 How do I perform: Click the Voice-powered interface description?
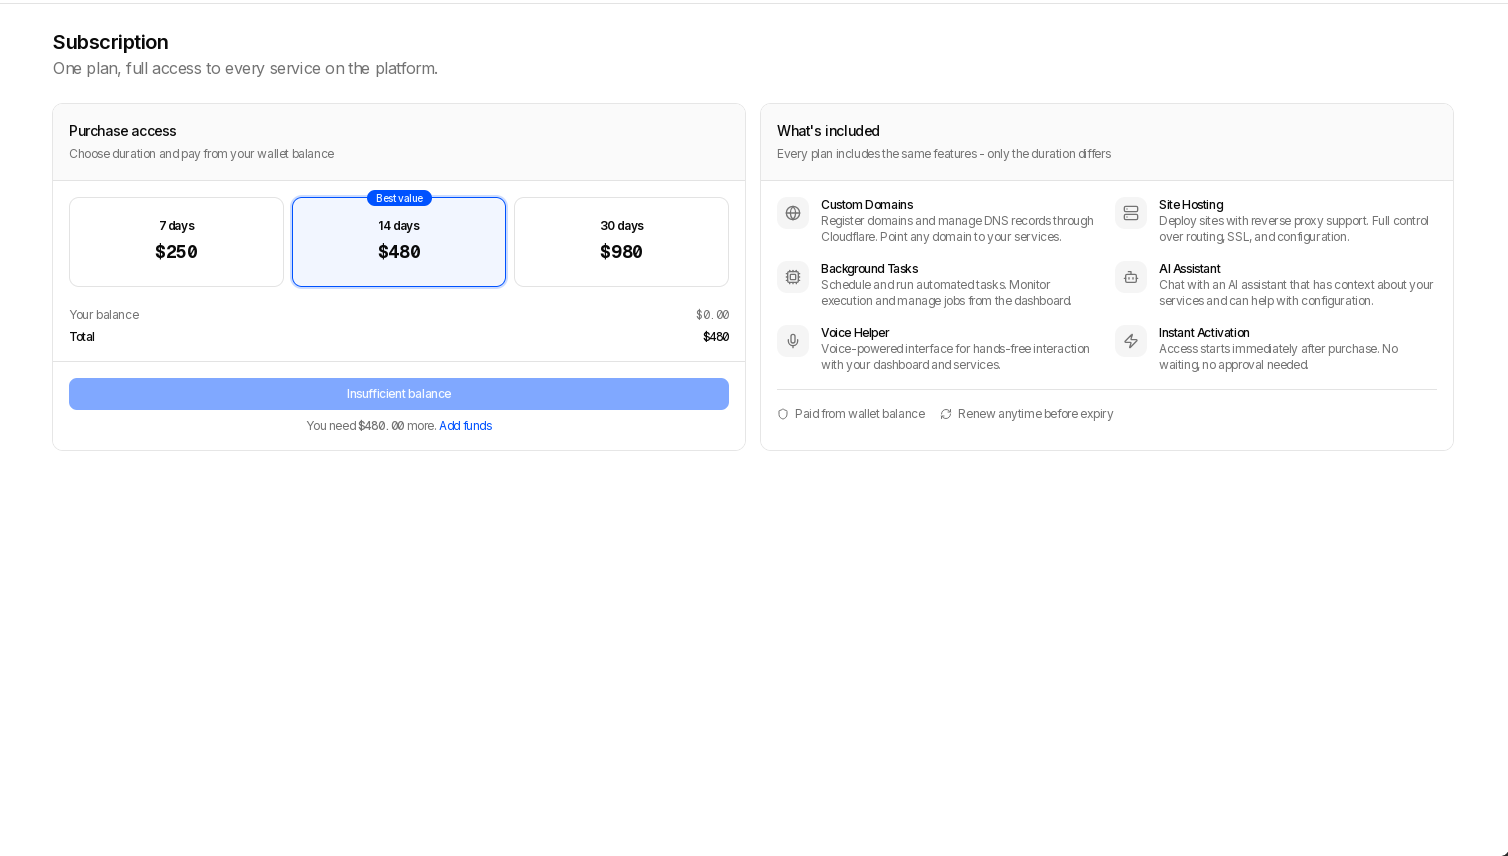pos(955,357)
